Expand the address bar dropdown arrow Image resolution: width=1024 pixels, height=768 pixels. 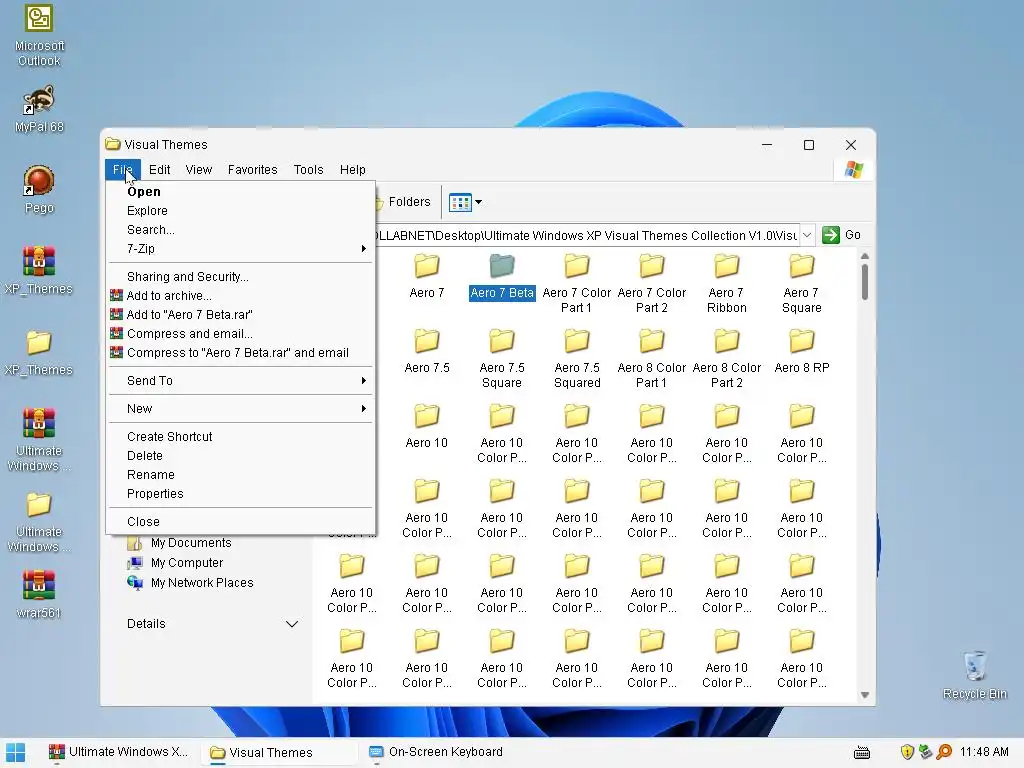[807, 235]
